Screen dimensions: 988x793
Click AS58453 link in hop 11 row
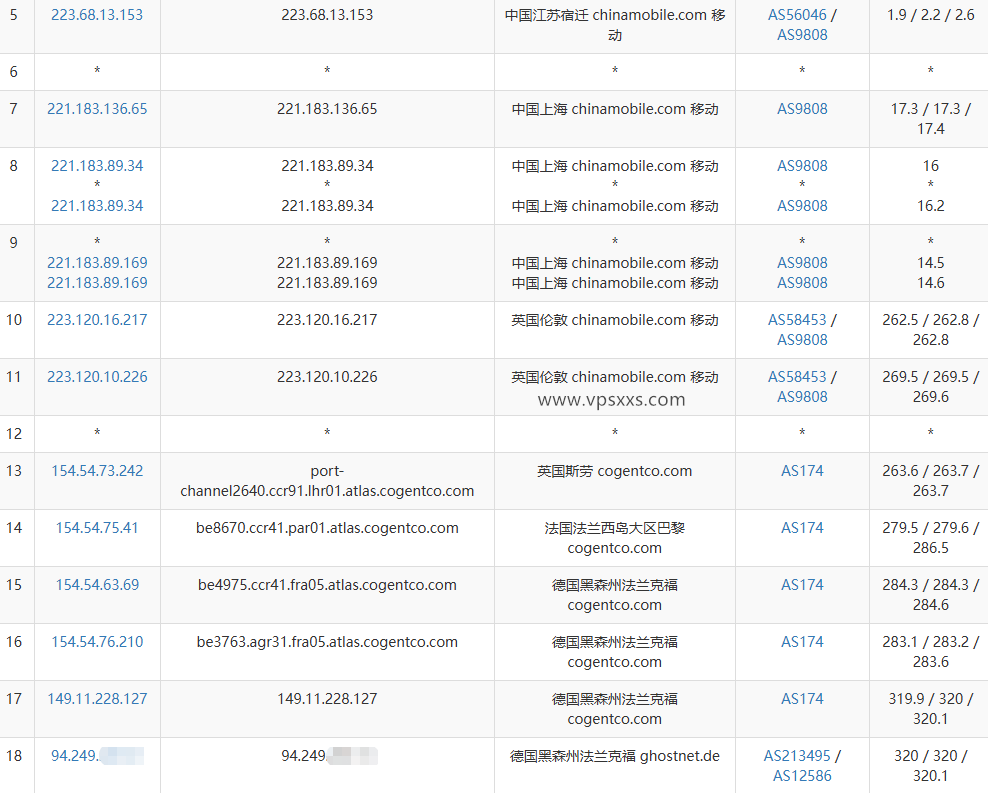pyautogui.click(x=796, y=377)
